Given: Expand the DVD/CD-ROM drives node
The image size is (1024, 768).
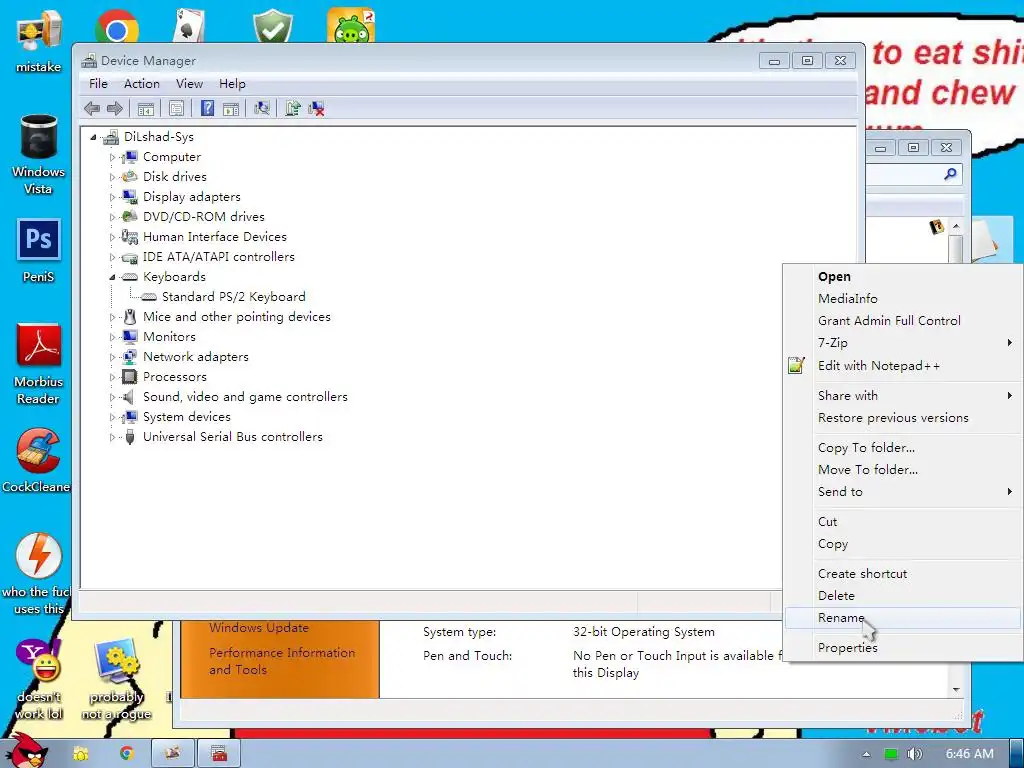Looking at the screenshot, I should point(112,217).
